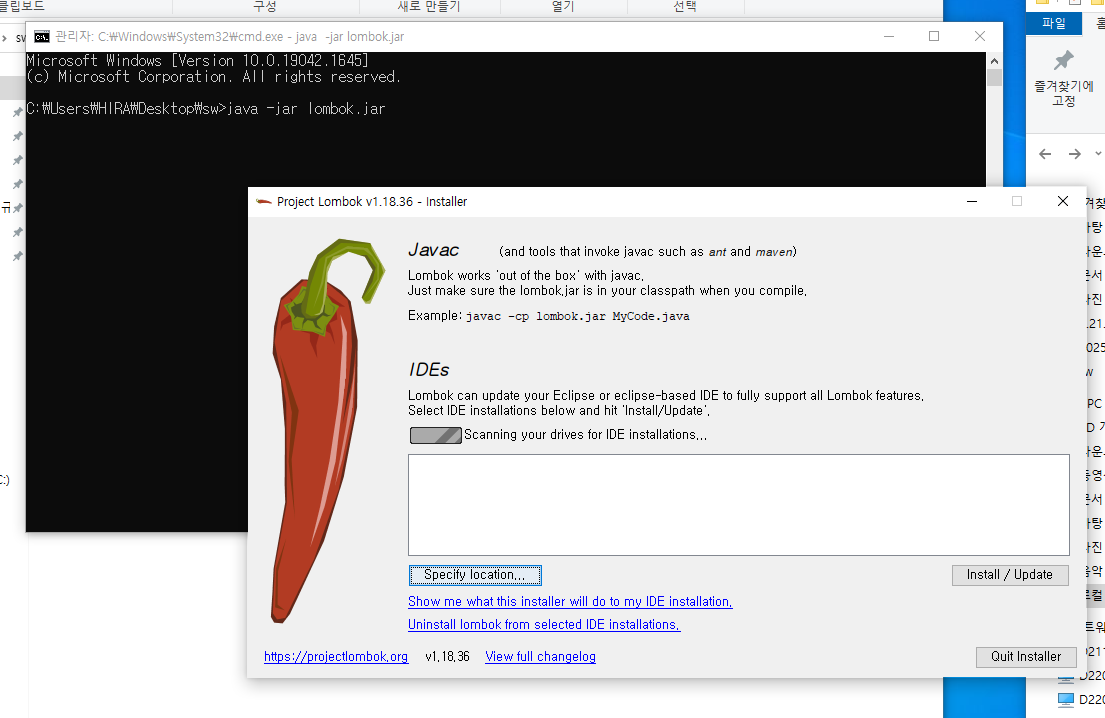Click the 즐겨찾기에 고정 pin icon in Explorer

pos(1063,61)
